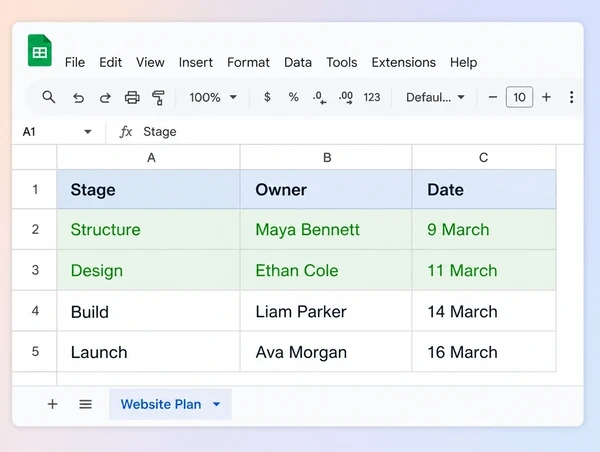Select column A header

click(x=148, y=157)
